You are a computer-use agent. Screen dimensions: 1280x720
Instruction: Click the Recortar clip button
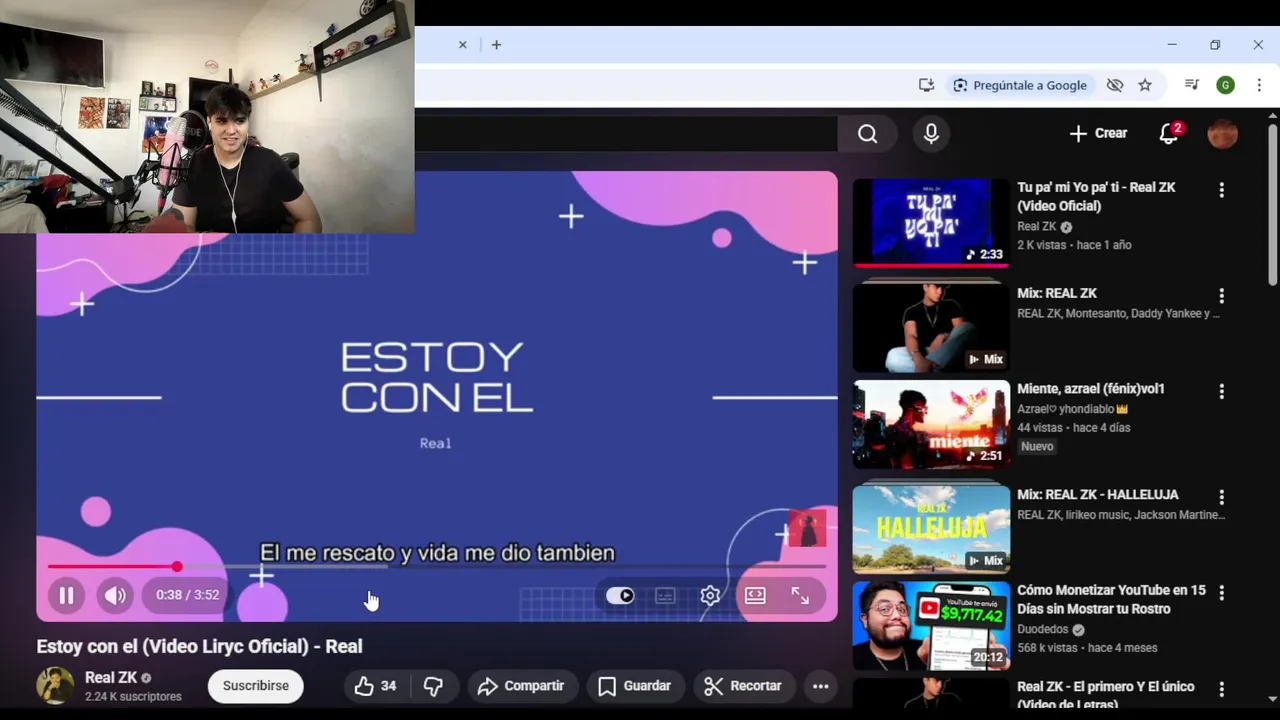tap(743, 686)
